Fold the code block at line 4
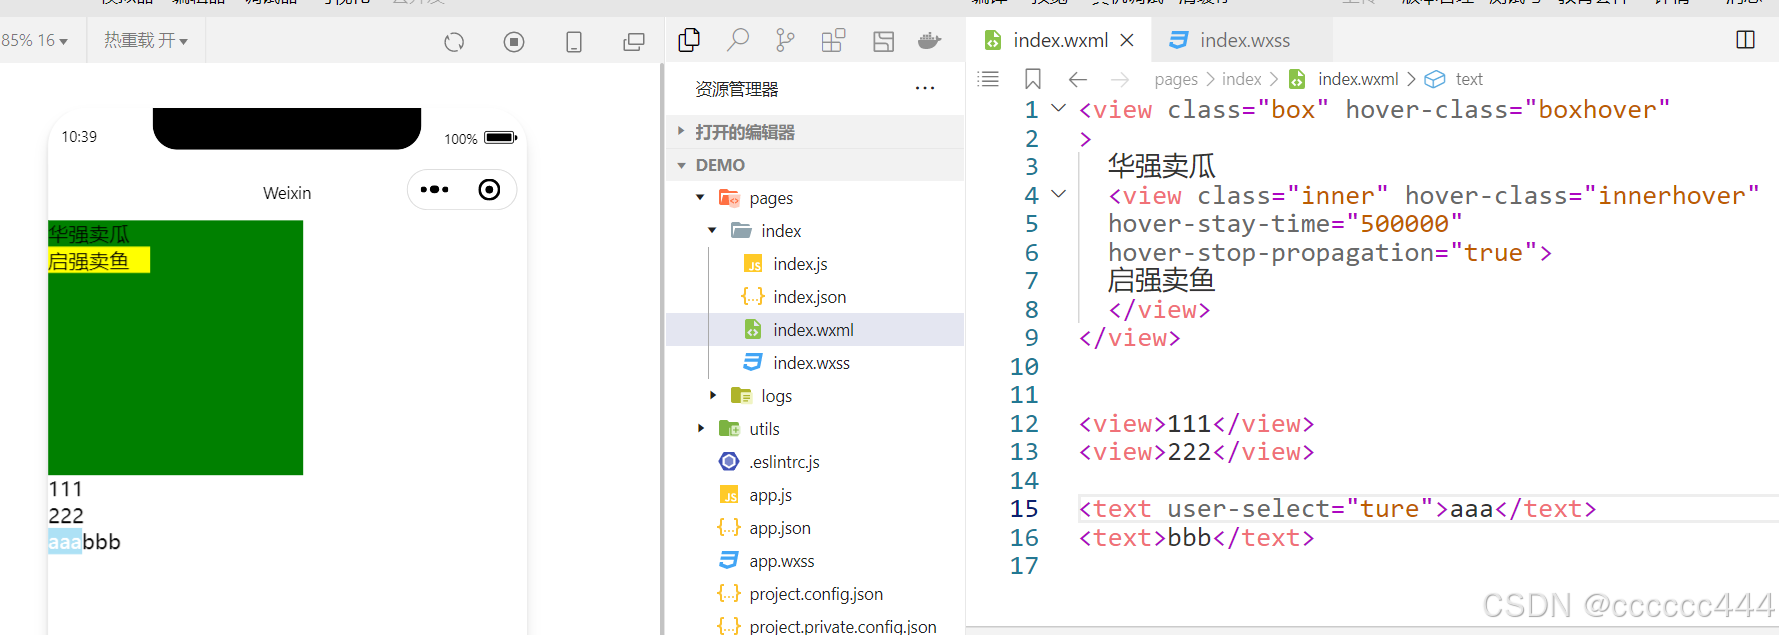 (x=1058, y=194)
